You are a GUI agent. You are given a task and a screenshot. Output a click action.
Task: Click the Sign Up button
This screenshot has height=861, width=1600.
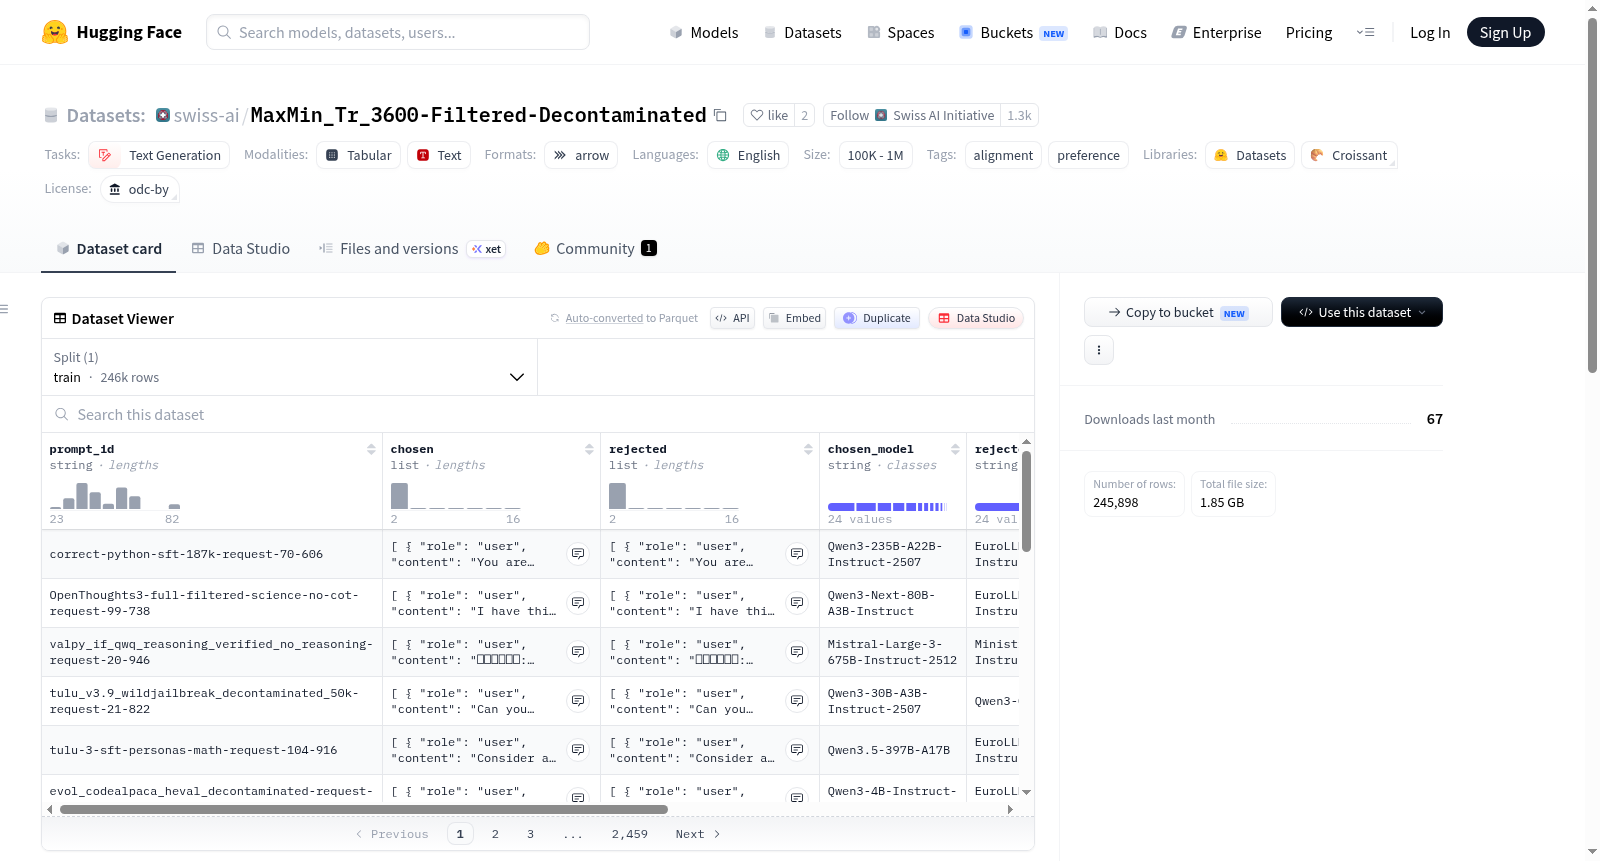click(1505, 33)
